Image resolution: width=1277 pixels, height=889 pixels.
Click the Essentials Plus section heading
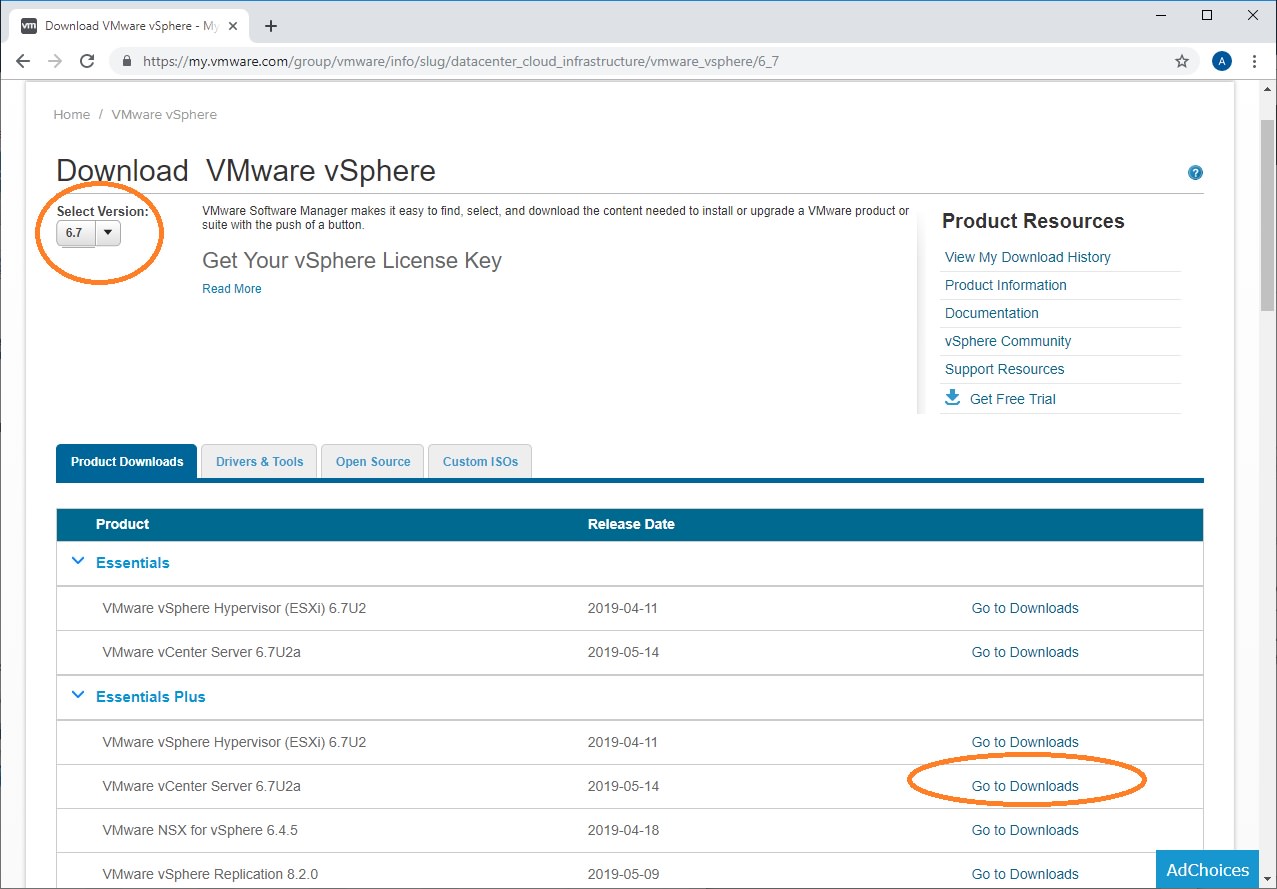point(151,697)
